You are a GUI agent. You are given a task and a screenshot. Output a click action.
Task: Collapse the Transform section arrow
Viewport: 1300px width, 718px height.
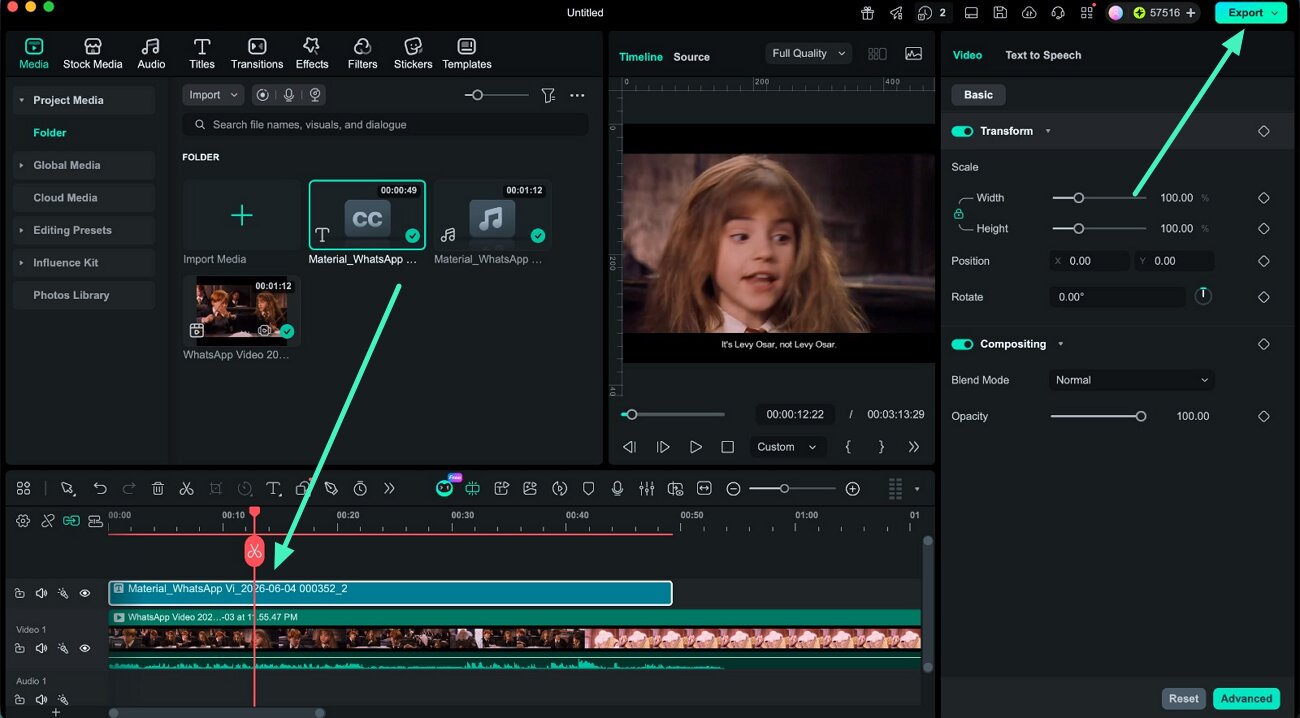(x=1048, y=131)
